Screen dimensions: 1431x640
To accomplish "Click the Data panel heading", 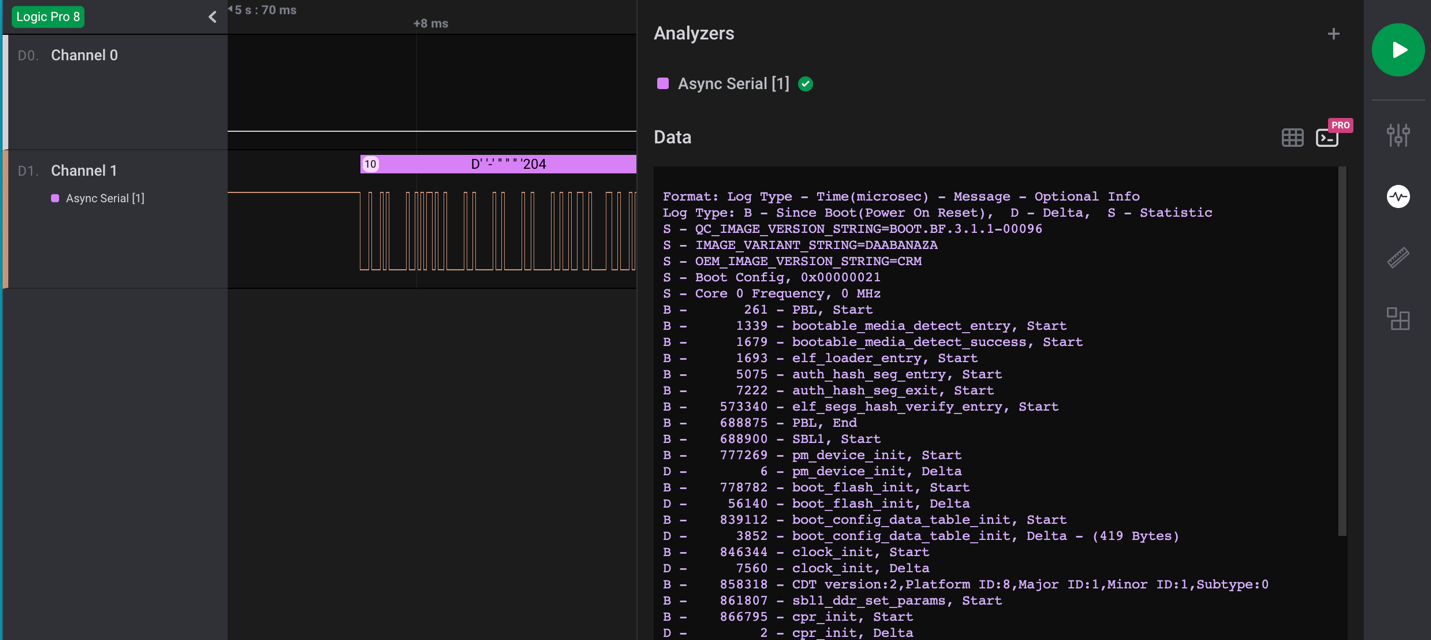I will click(672, 138).
